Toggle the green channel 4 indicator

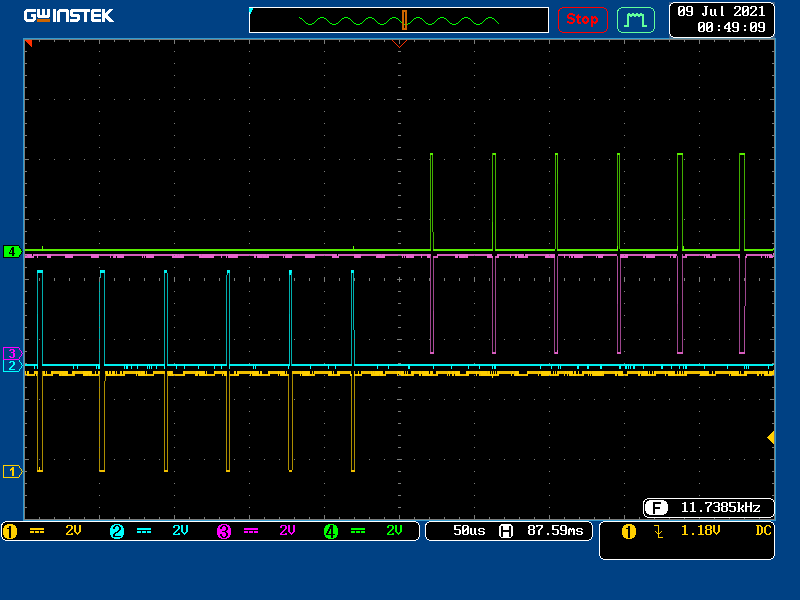[x=331, y=531]
